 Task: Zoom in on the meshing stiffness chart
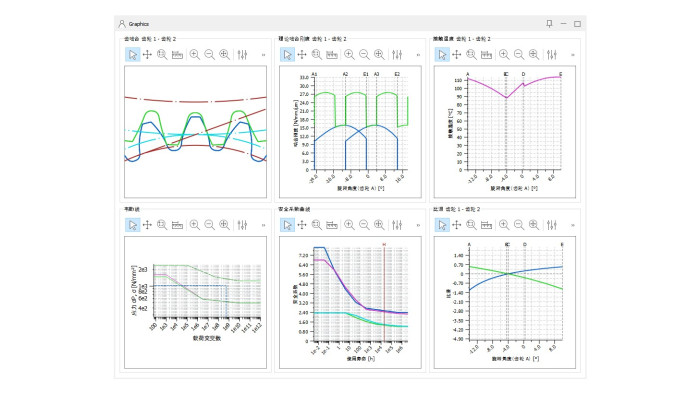(x=350, y=54)
